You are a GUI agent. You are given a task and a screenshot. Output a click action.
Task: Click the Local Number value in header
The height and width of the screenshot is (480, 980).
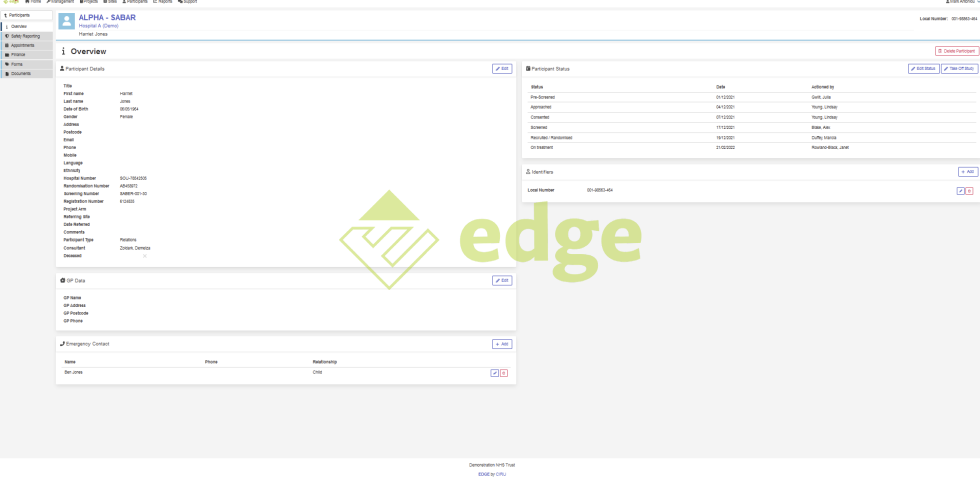coord(964,19)
